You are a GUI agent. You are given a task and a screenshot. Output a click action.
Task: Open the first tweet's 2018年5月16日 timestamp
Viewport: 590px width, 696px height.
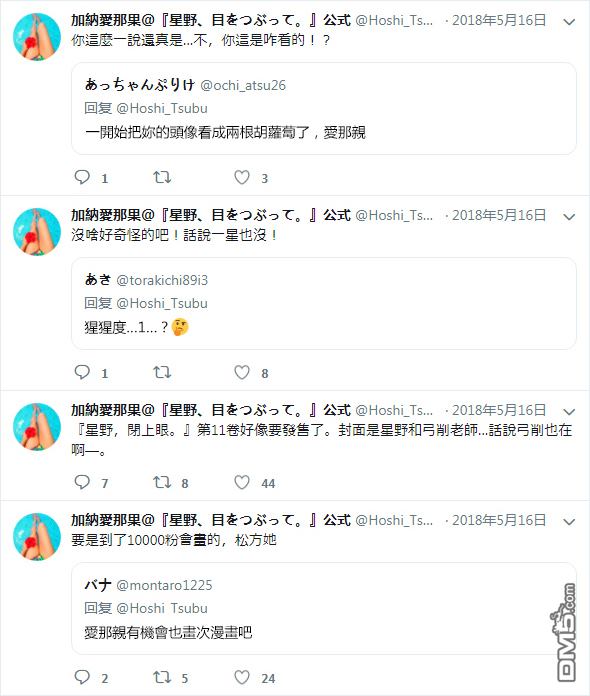(499, 20)
